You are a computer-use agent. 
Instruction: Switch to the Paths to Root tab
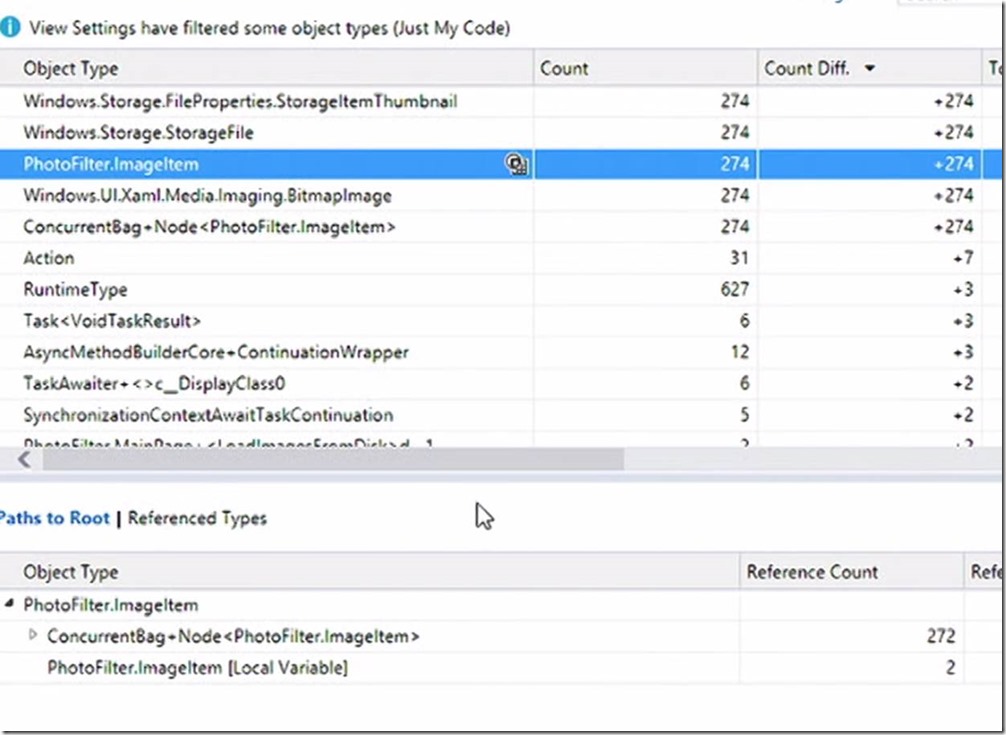click(x=54, y=518)
